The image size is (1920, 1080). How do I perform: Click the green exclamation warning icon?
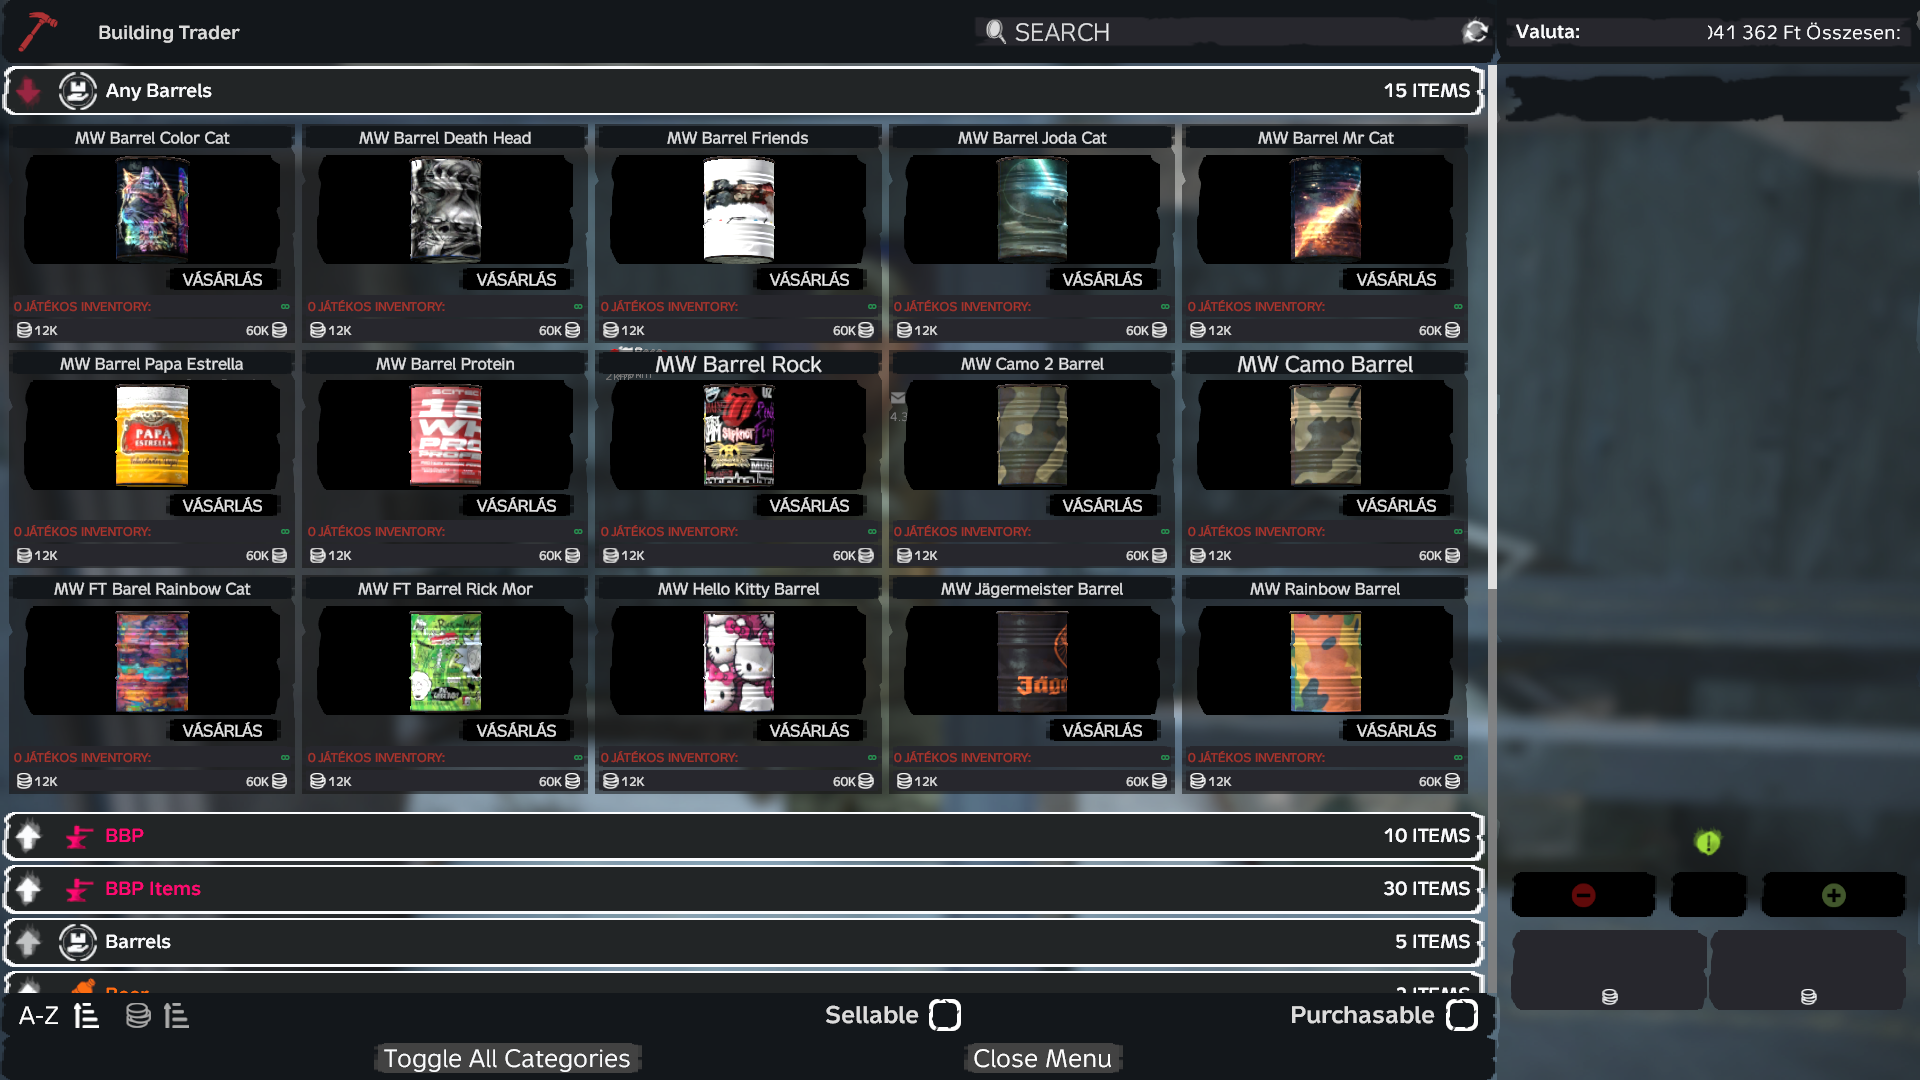[1708, 843]
